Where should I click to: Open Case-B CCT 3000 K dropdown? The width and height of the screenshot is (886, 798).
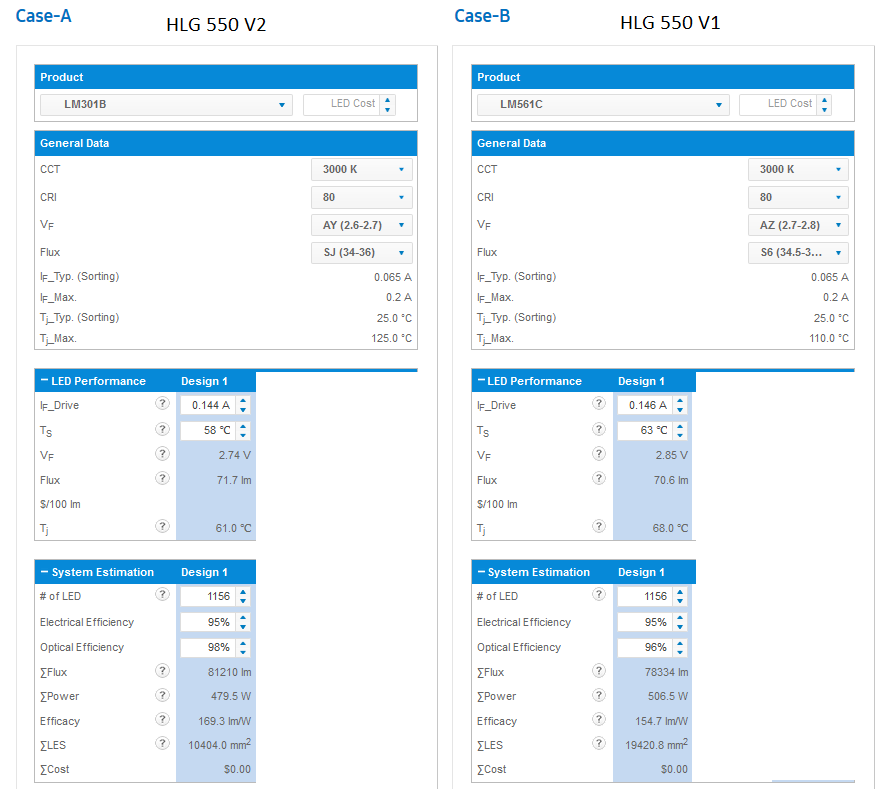tap(798, 170)
